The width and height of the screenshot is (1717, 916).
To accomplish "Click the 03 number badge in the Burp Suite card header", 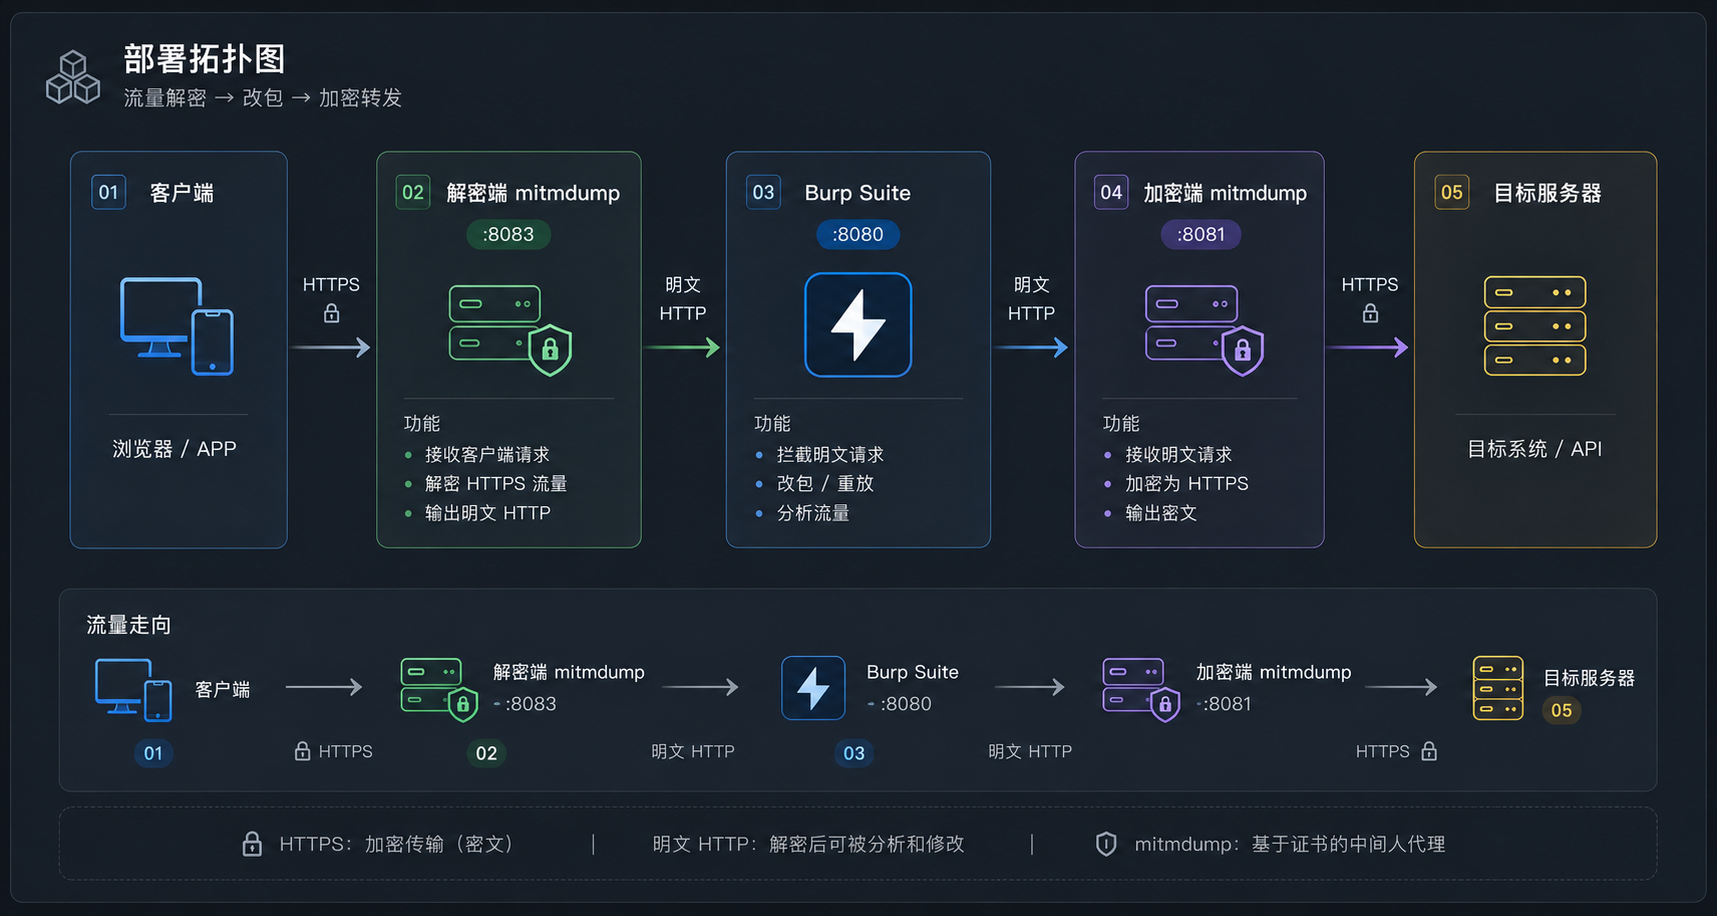I will [763, 192].
